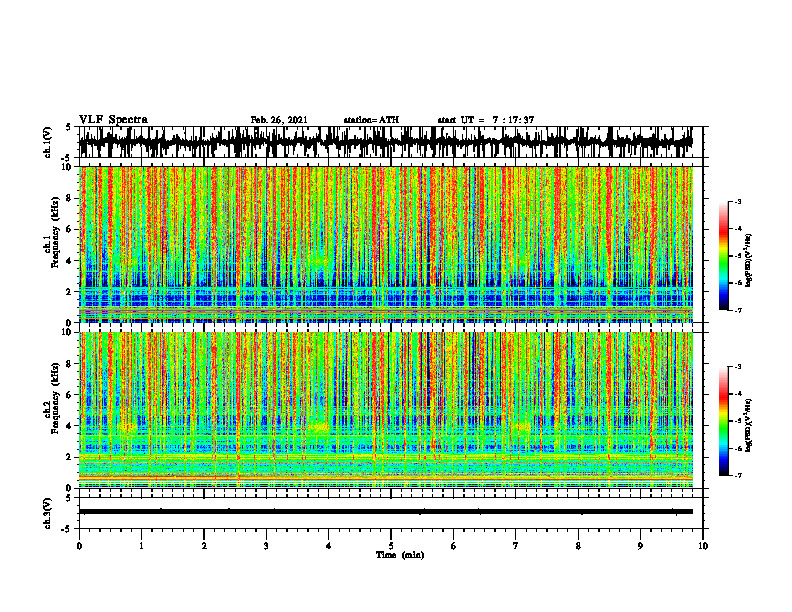Click the ch.1 color bar "log(PSD)" label
The width and height of the screenshot is (792, 612).
point(749,261)
